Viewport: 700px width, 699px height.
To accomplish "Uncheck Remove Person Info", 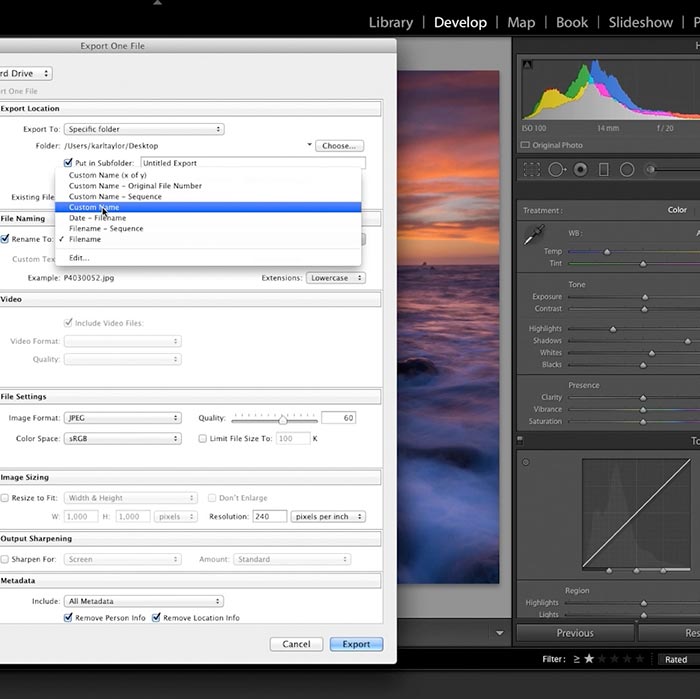I will (68, 617).
